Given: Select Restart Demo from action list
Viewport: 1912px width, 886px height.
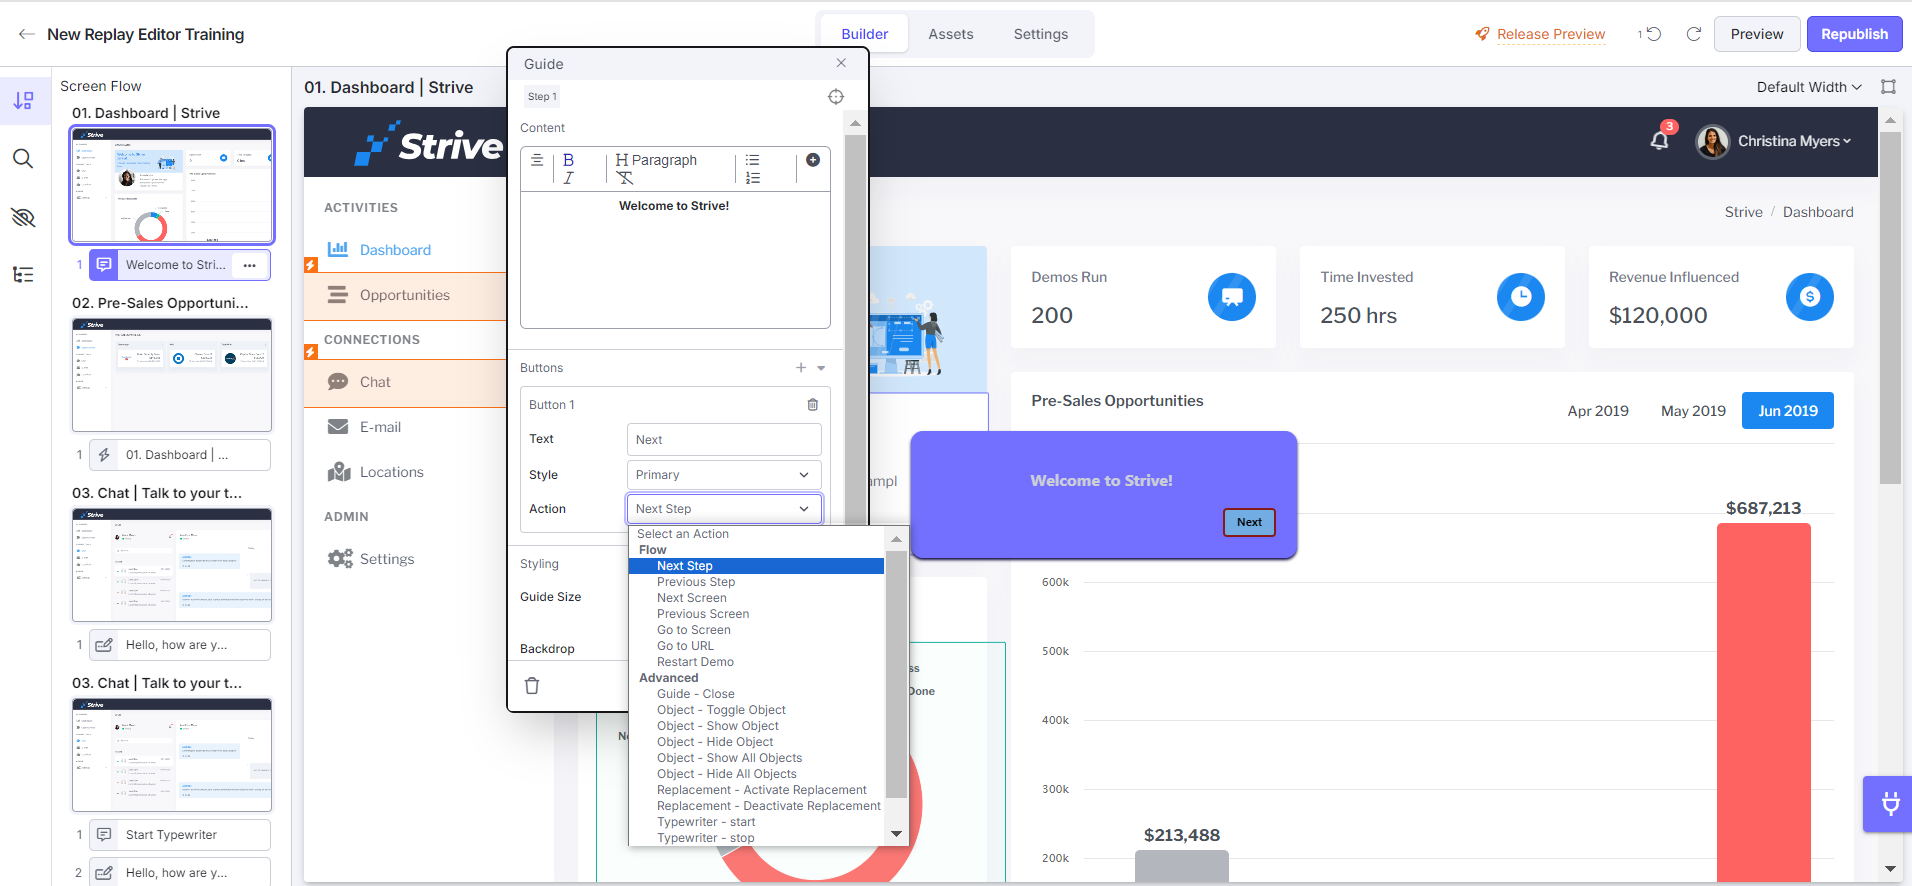Looking at the screenshot, I should tap(695, 662).
